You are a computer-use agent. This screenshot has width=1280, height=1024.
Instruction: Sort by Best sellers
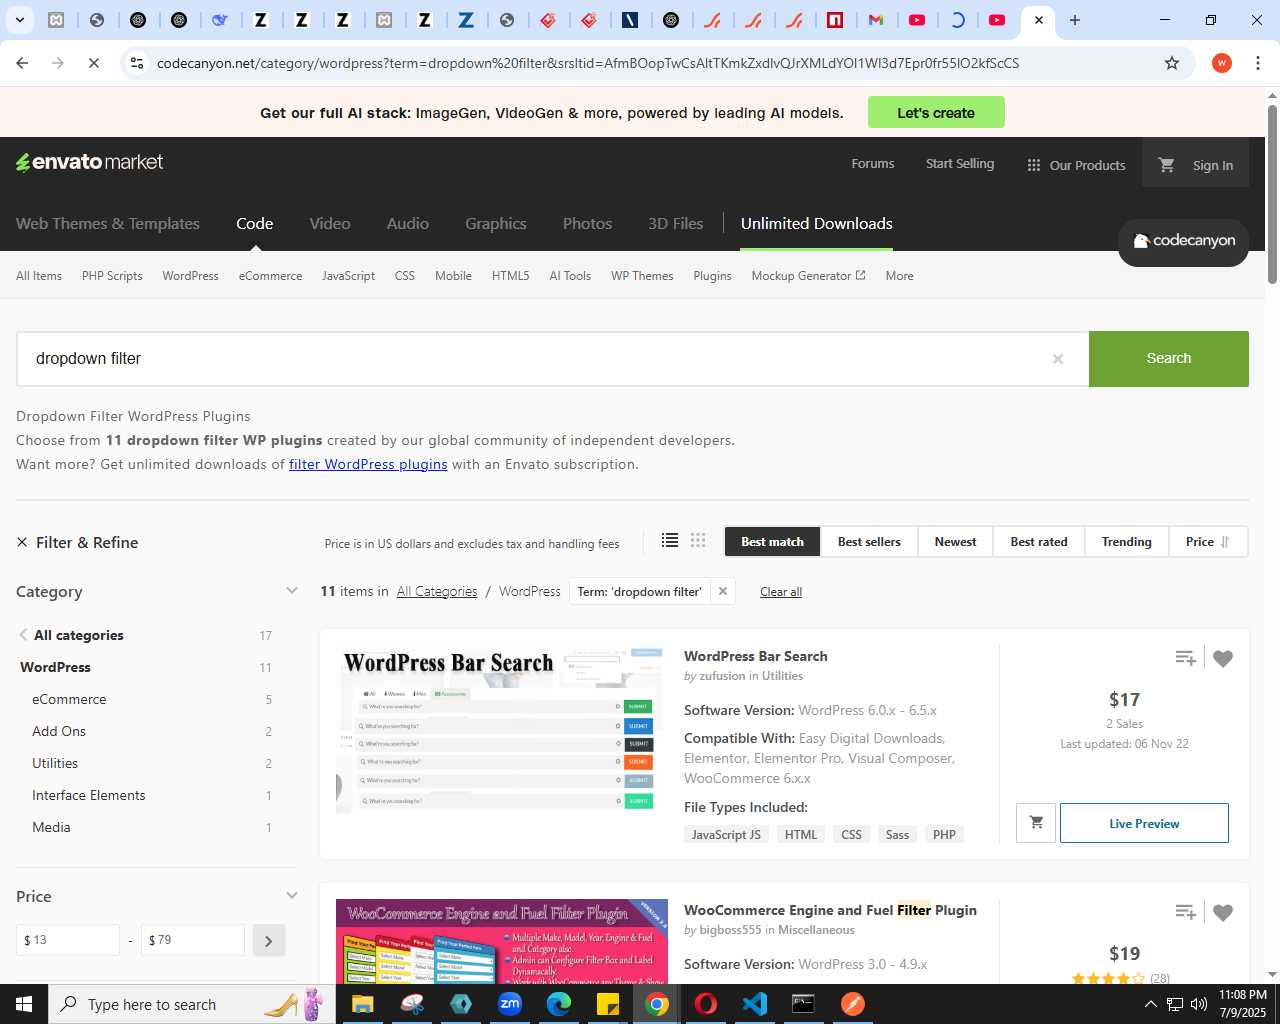(x=869, y=541)
